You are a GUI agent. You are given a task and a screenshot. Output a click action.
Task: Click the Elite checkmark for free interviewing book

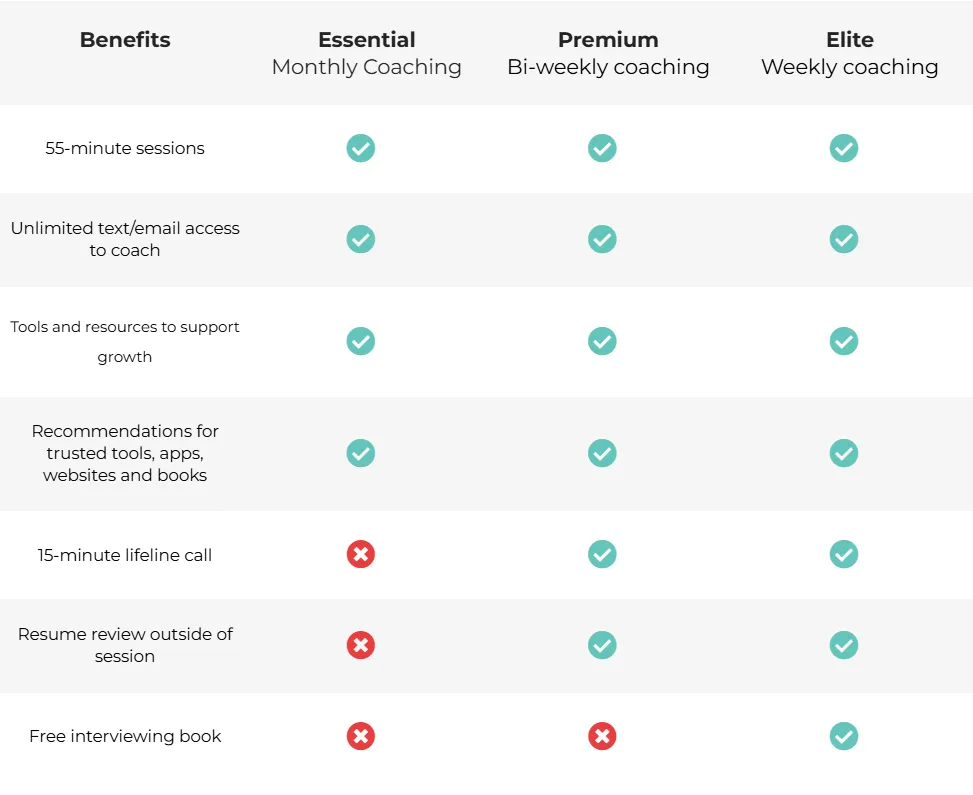[844, 736]
